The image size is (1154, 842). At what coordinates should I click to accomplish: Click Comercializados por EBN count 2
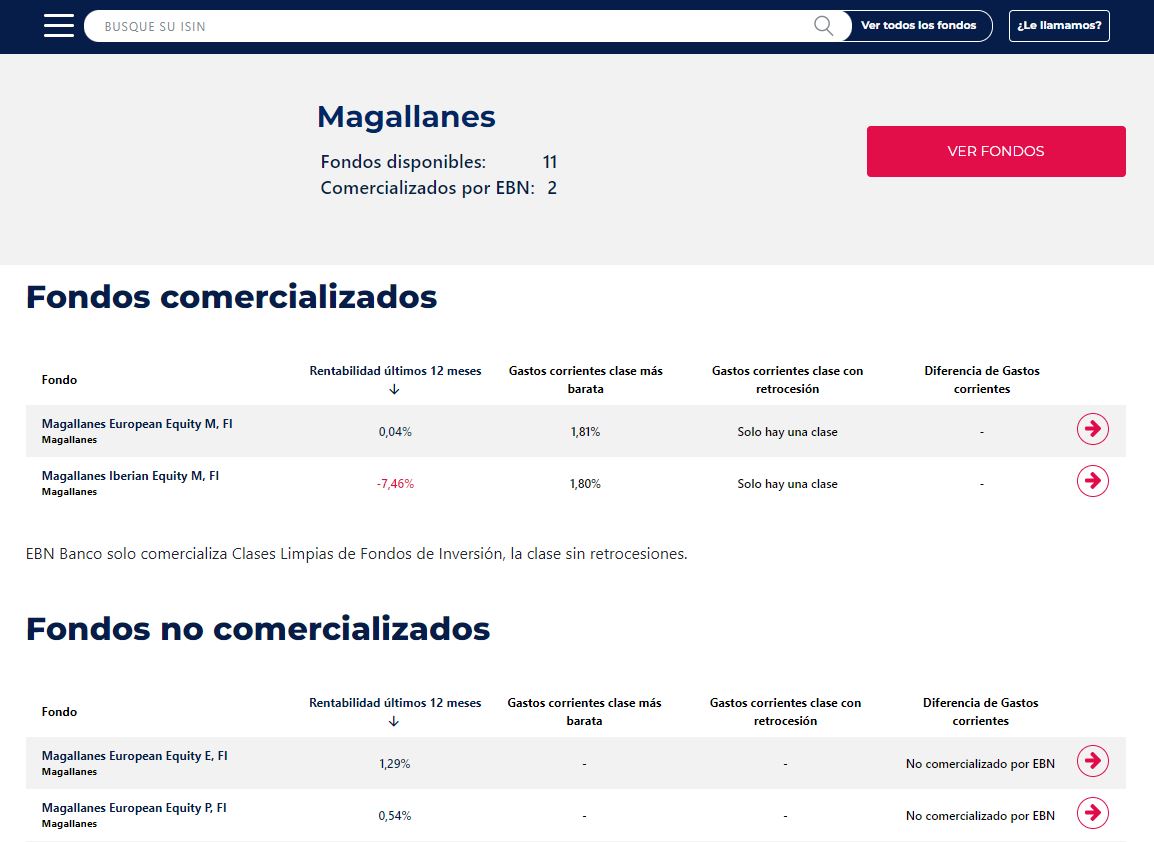(x=552, y=188)
